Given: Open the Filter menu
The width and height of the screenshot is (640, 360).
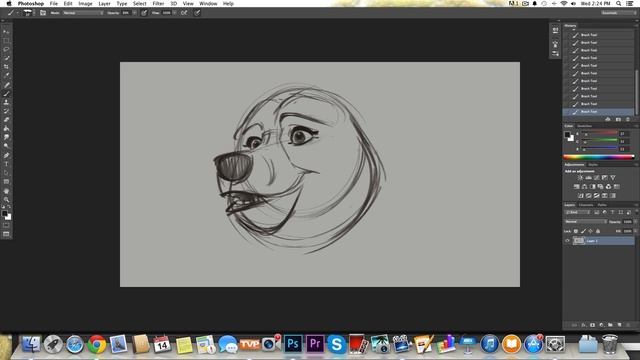Looking at the screenshot, I should coord(158,4).
